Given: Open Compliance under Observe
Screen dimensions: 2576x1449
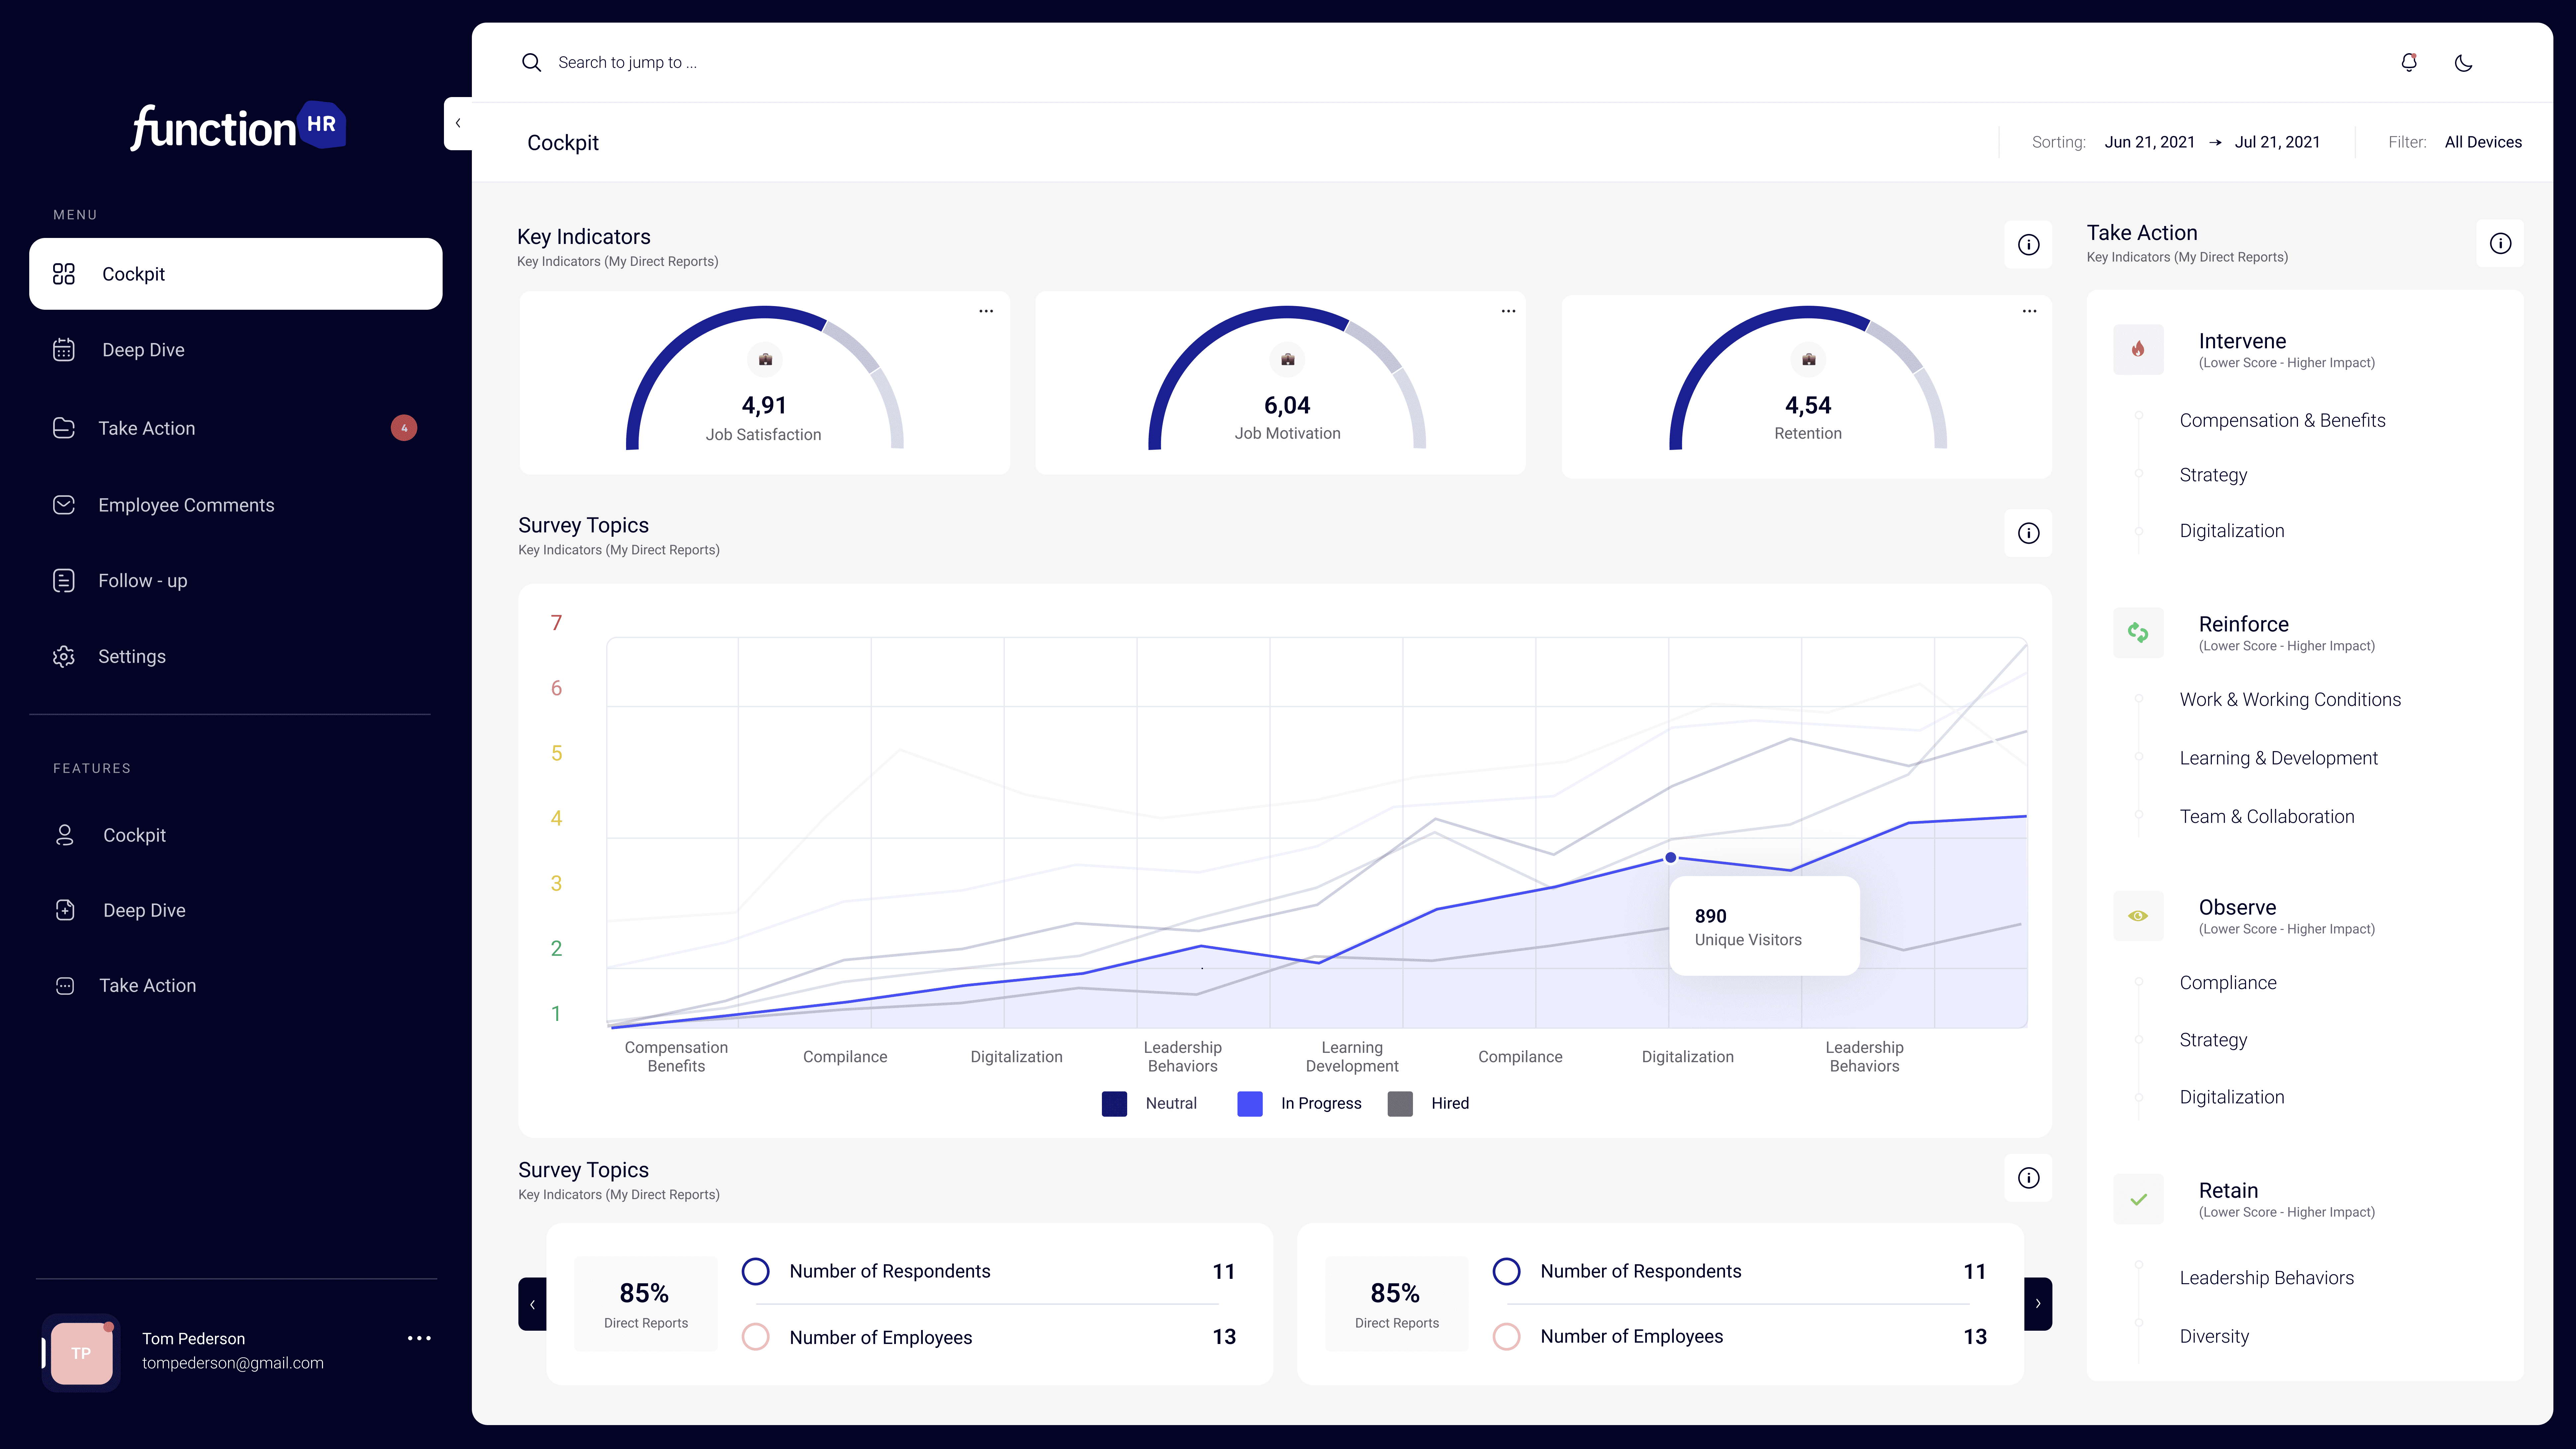Looking at the screenshot, I should [x=2228, y=983].
